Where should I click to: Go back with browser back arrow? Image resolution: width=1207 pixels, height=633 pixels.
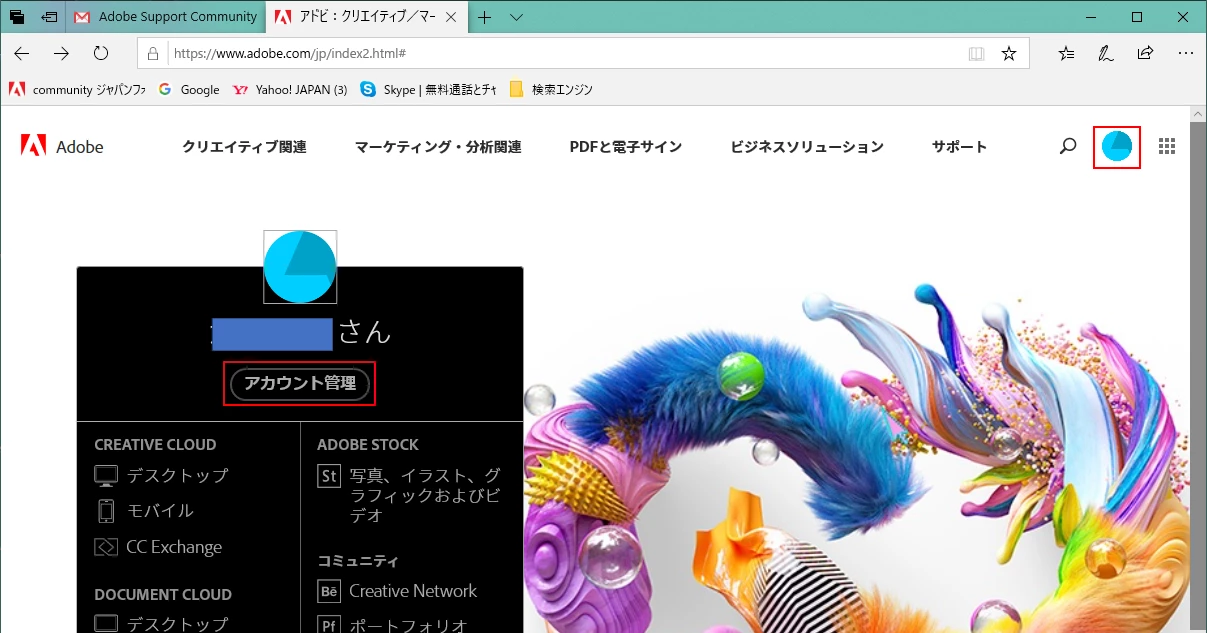point(22,53)
